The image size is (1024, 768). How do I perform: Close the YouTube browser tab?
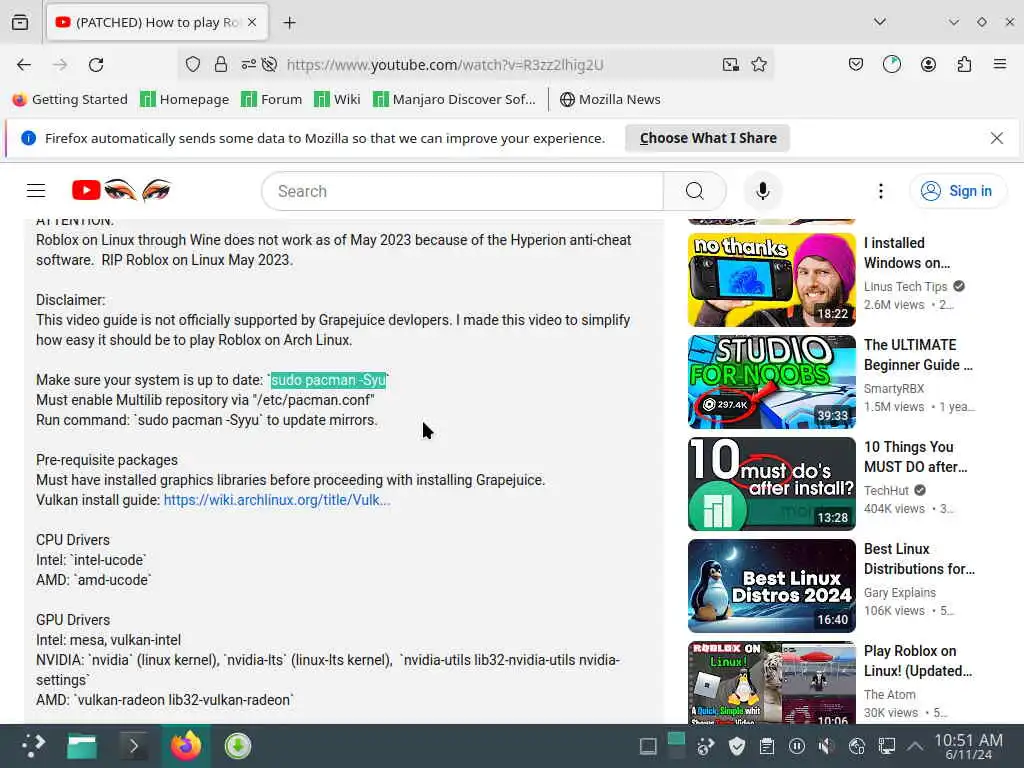click(x=252, y=22)
